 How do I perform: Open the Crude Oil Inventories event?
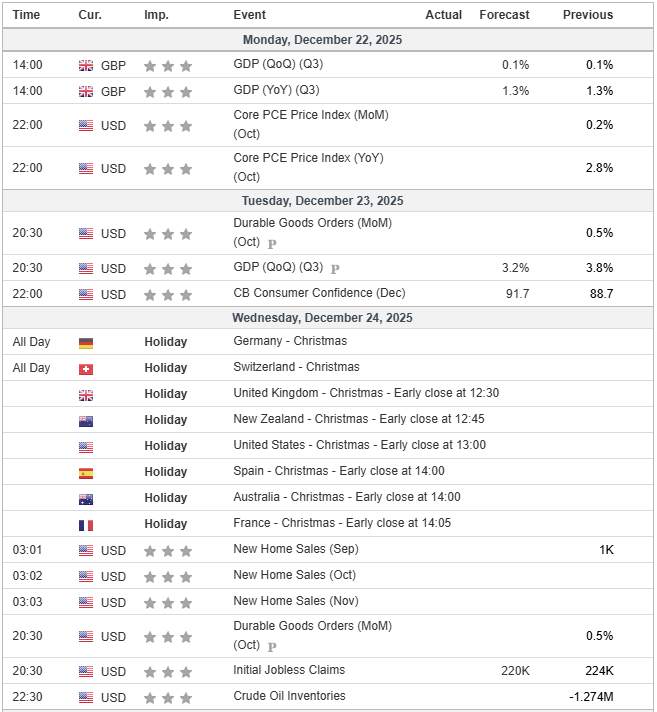coord(289,696)
